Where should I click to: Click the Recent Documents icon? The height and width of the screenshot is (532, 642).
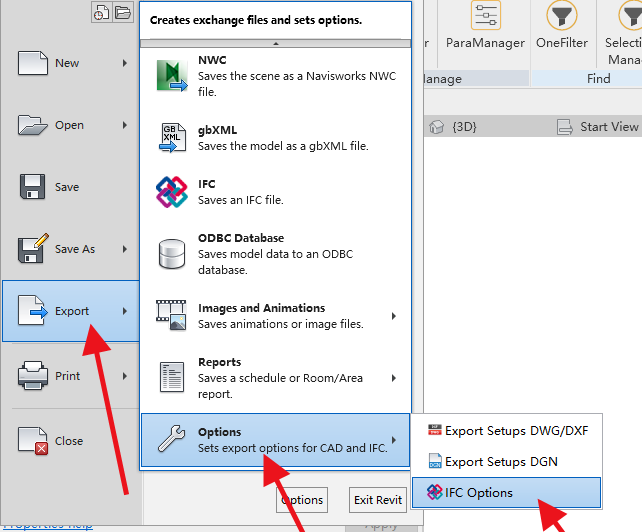(x=102, y=13)
